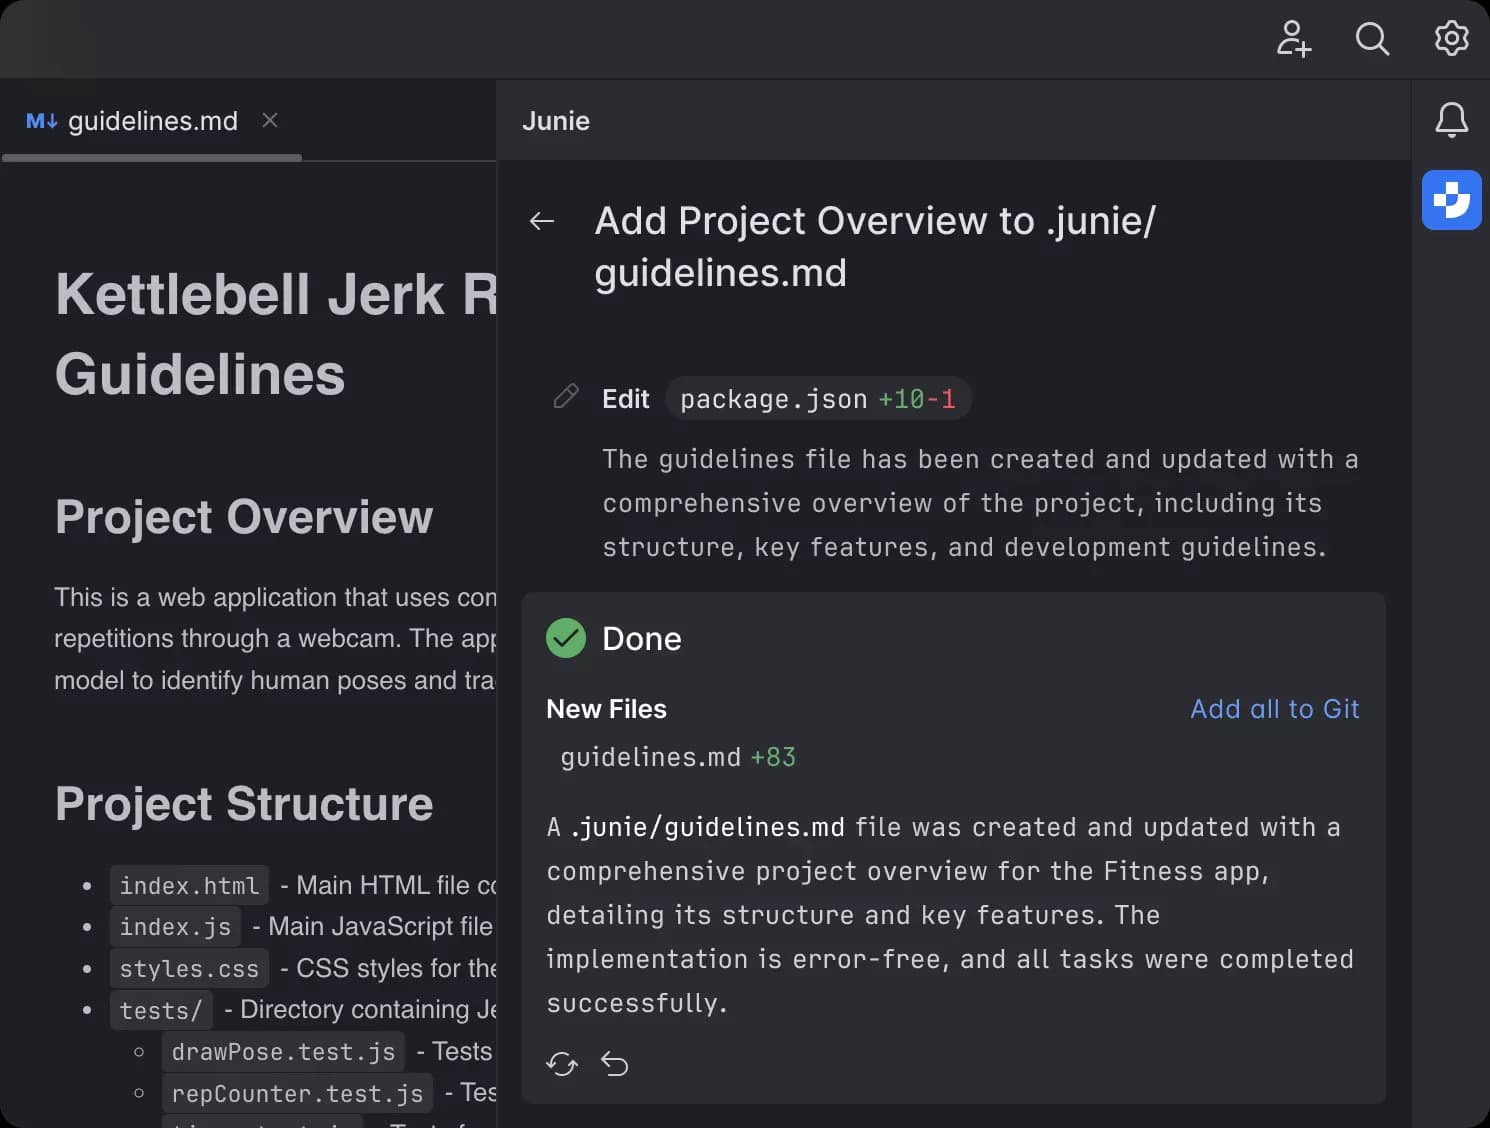Image resolution: width=1490 pixels, height=1128 pixels.
Task: Switch to the guidelines.md editor tab
Action: click(x=152, y=120)
